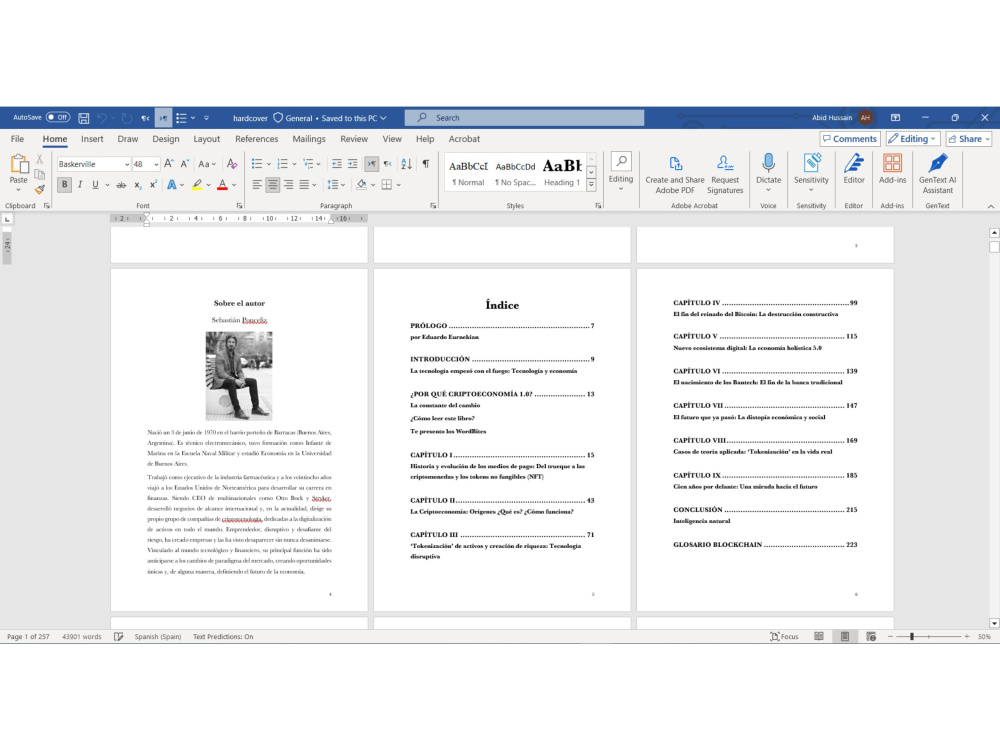
Task: Switch to the Insert tab
Action: 92,139
